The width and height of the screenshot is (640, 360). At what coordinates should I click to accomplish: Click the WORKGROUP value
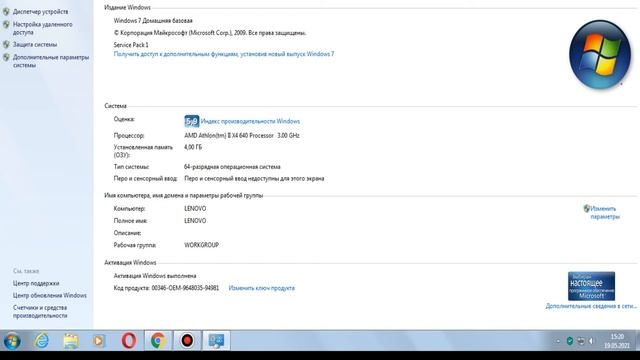[201, 245]
